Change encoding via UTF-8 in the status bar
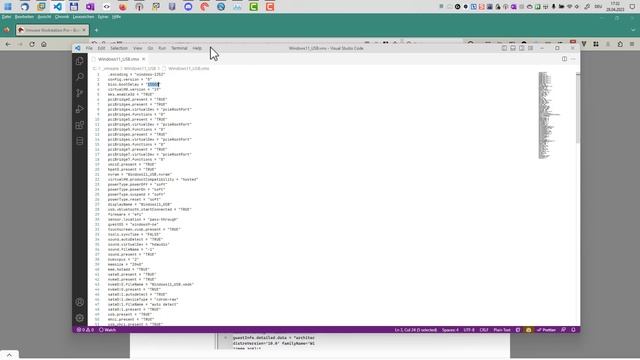640x360 pixels. 469,330
